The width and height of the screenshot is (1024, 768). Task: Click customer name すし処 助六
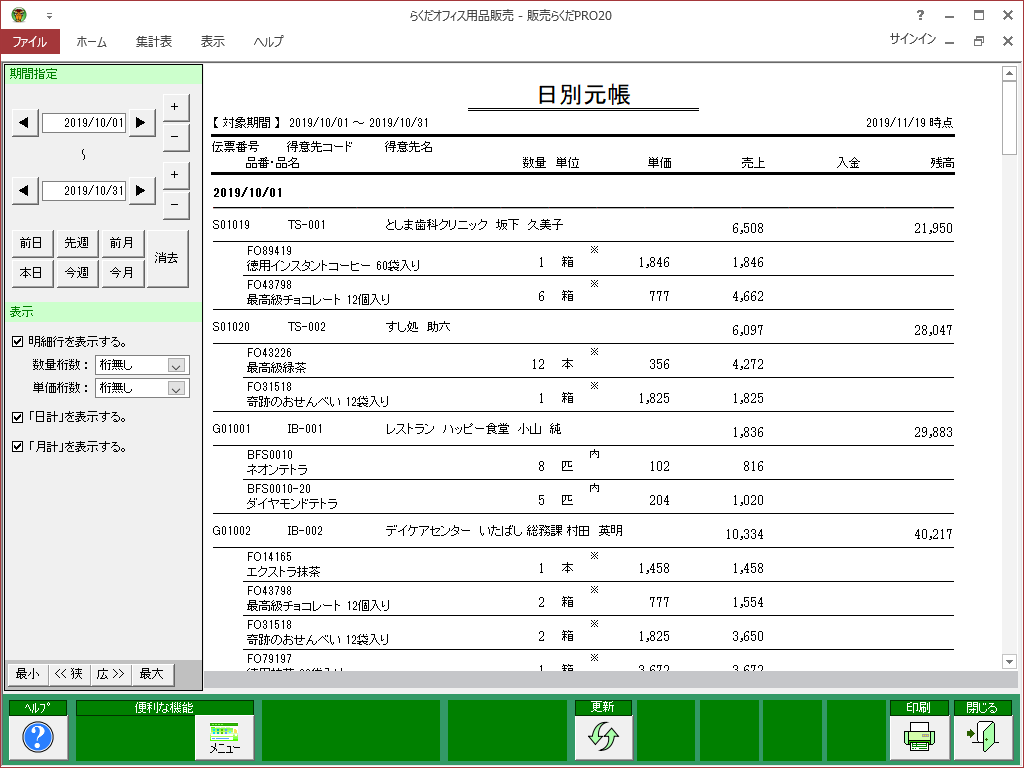tap(417, 327)
